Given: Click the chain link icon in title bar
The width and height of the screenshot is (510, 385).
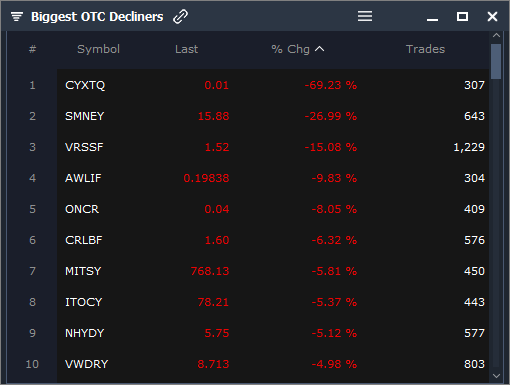Looking at the screenshot, I should (180, 16).
